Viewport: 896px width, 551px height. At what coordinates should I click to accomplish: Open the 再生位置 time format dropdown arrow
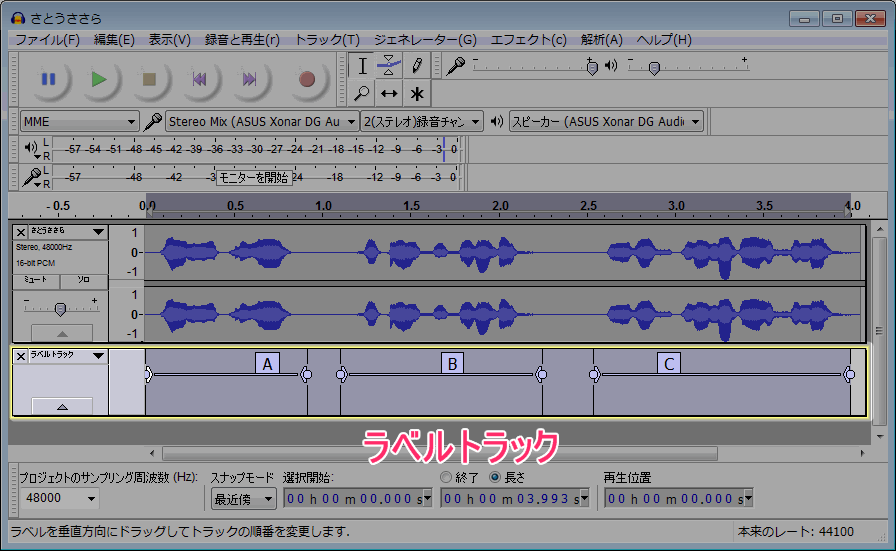point(748,499)
